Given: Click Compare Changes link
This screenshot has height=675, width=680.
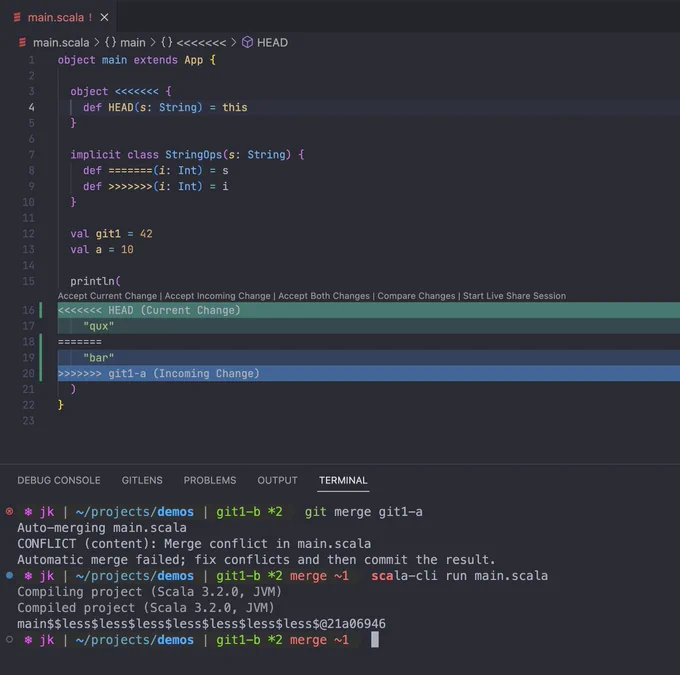Looking at the screenshot, I should coord(416,296).
